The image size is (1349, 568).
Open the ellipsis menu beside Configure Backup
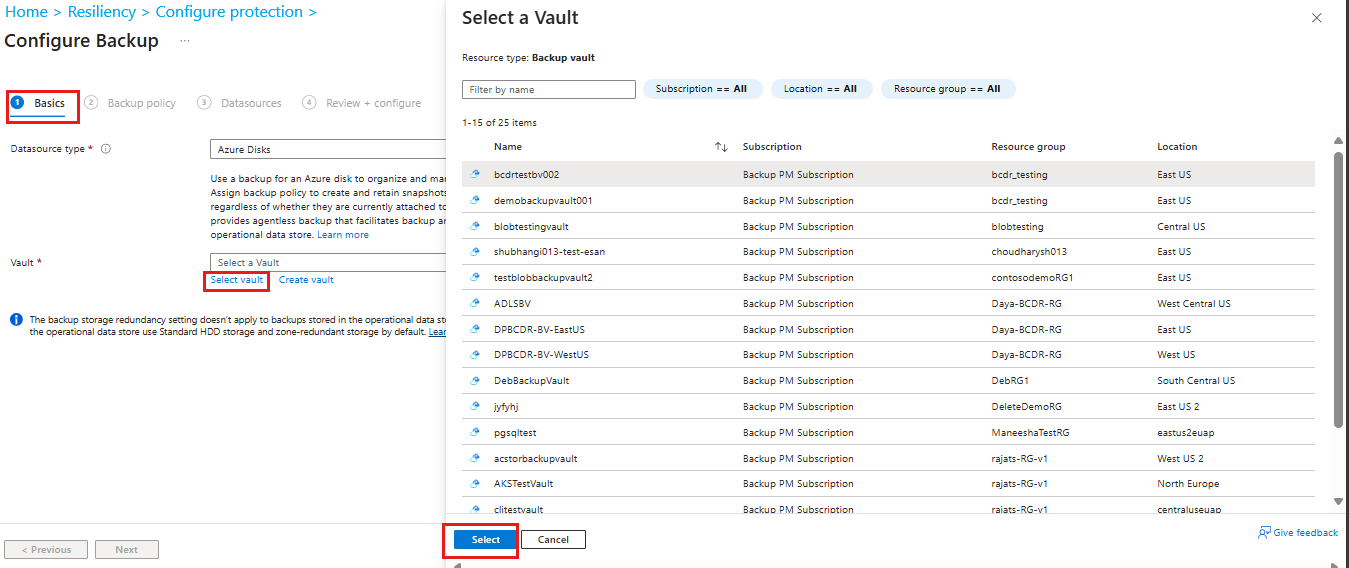(x=184, y=41)
